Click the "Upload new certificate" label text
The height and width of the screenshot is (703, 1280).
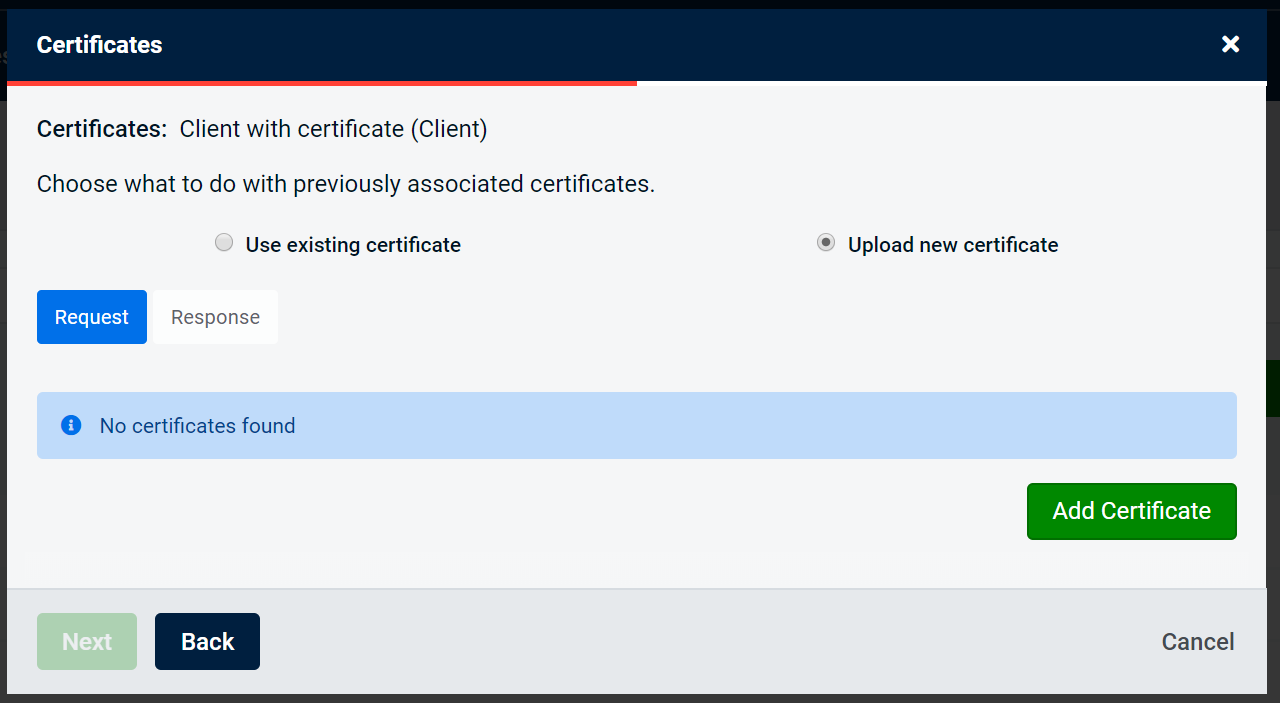[952, 245]
